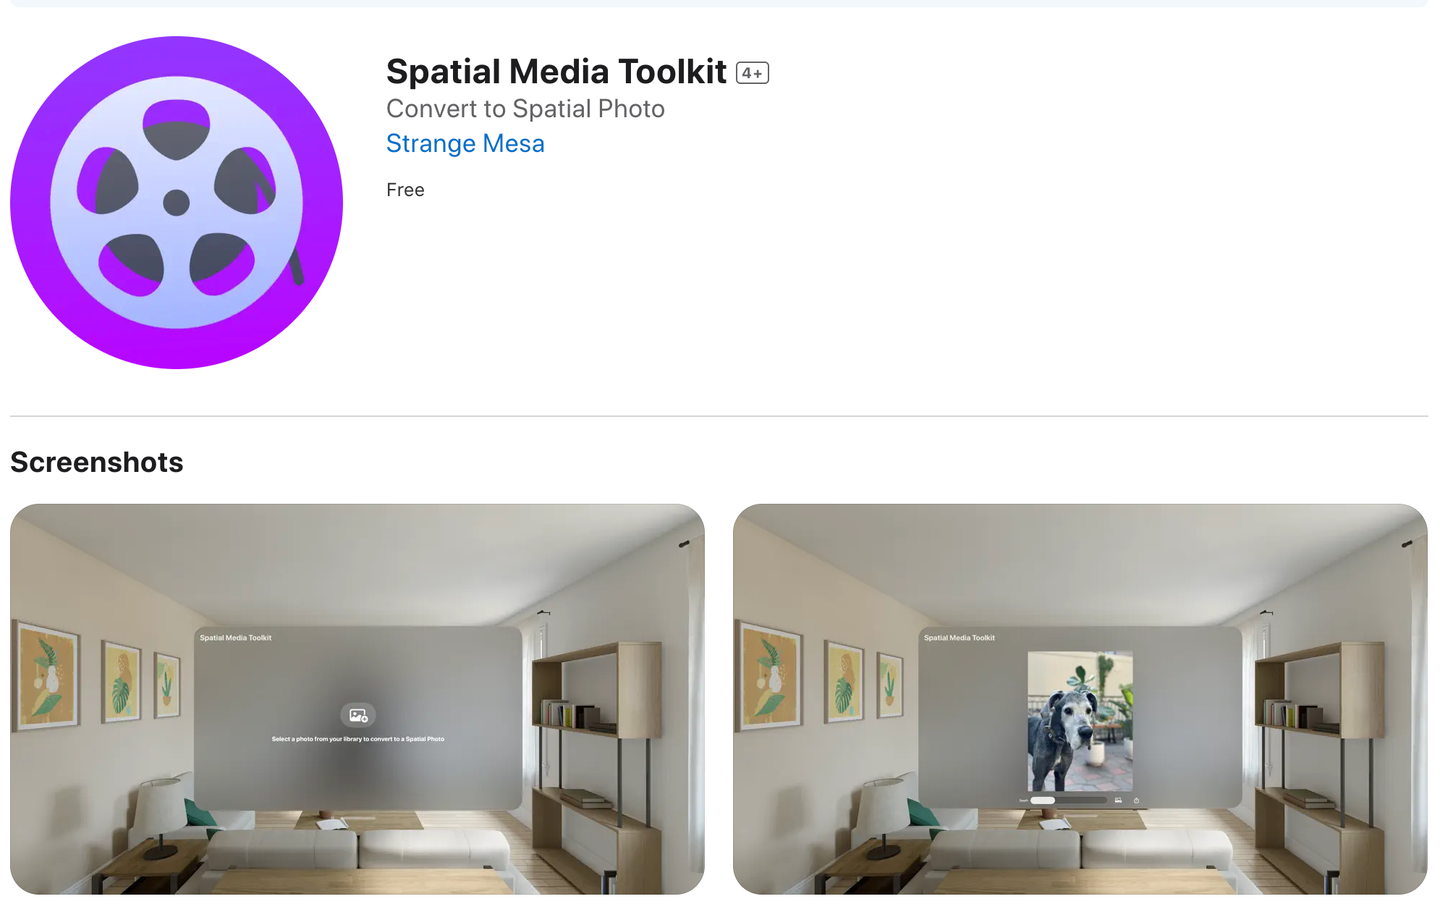
Task: Click the white table lamp in first screenshot
Action: coord(160,817)
